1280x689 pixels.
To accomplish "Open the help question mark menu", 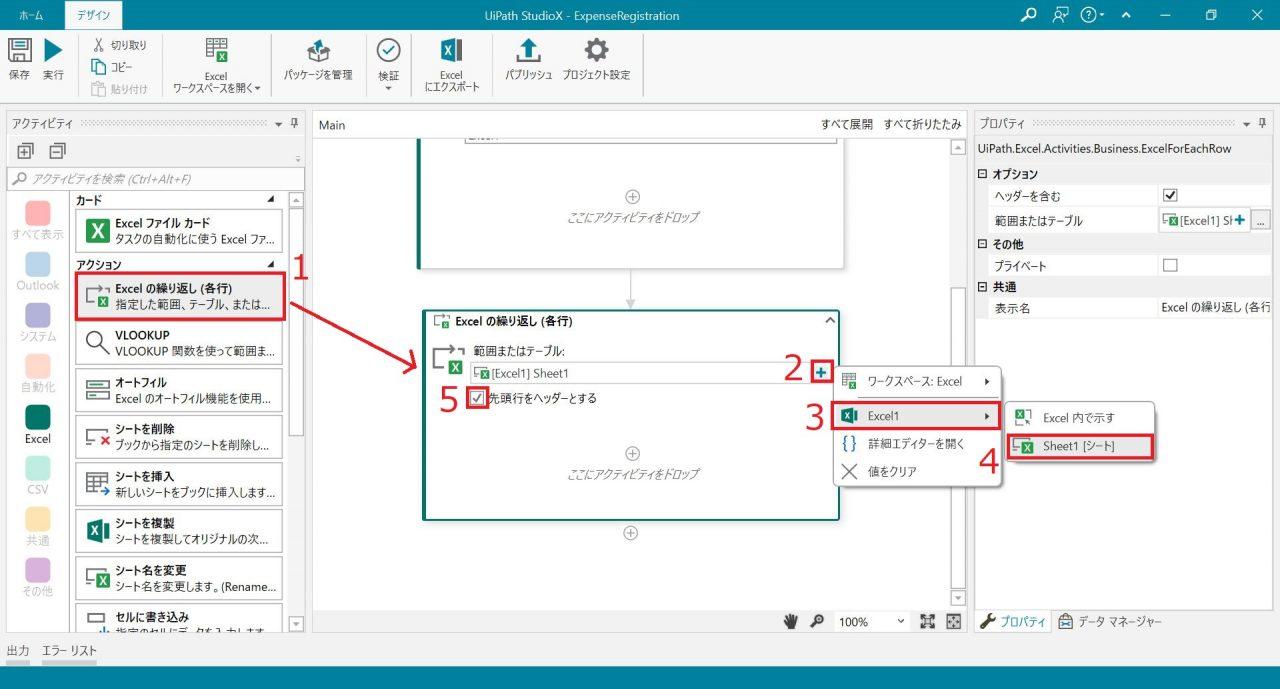I will tap(1092, 15).
